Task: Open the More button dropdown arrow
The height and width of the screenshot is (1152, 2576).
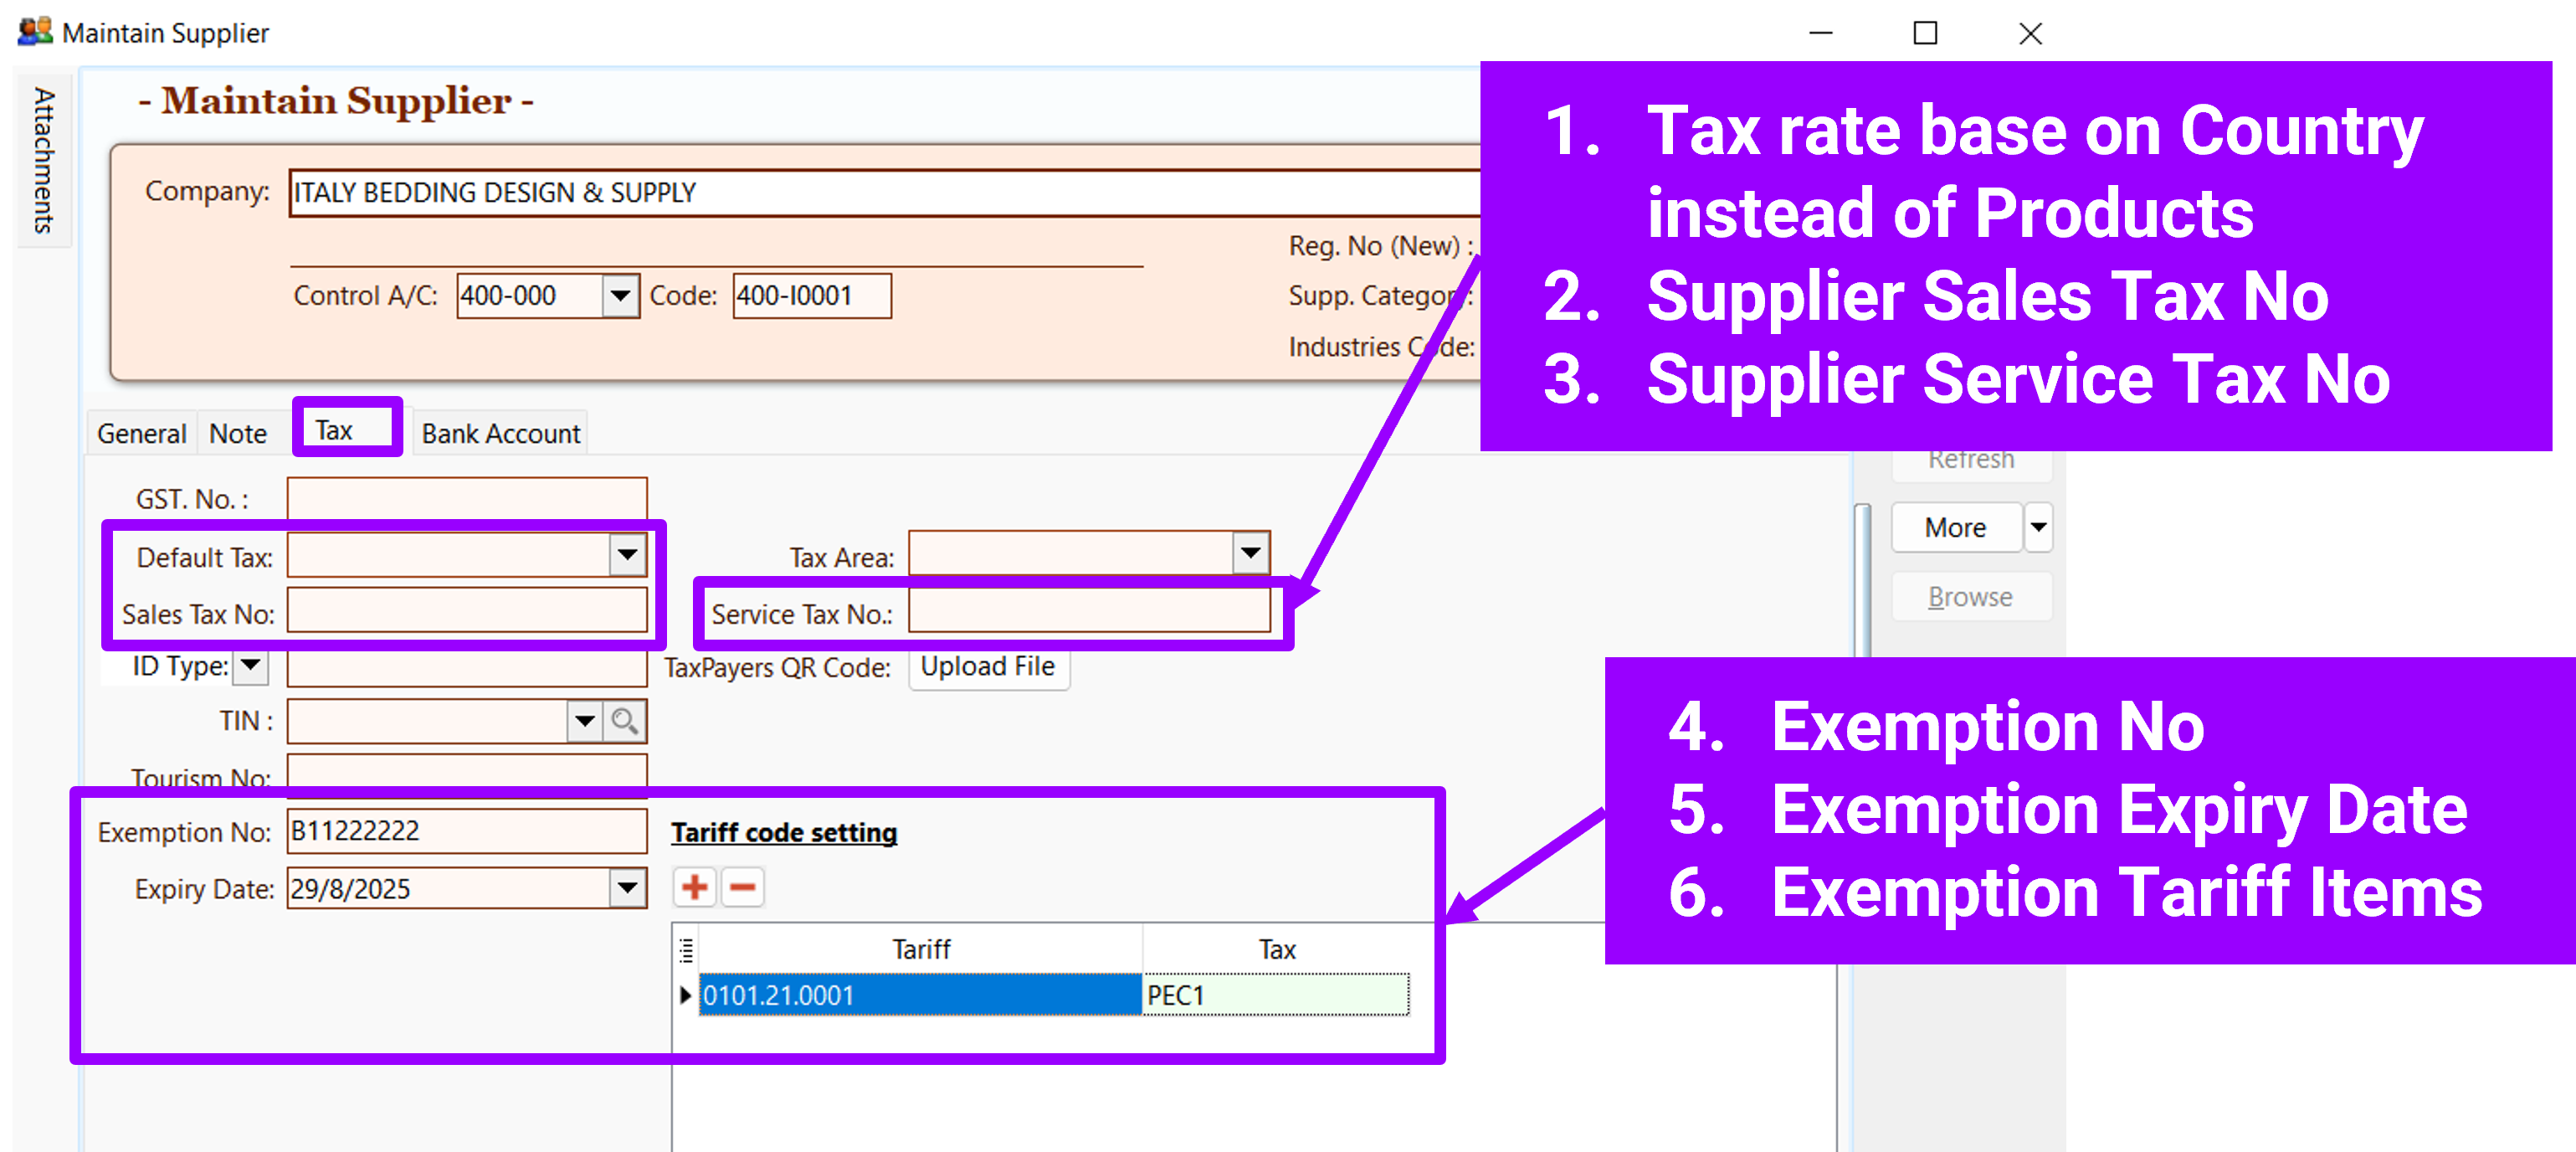Action: pos(2038,527)
